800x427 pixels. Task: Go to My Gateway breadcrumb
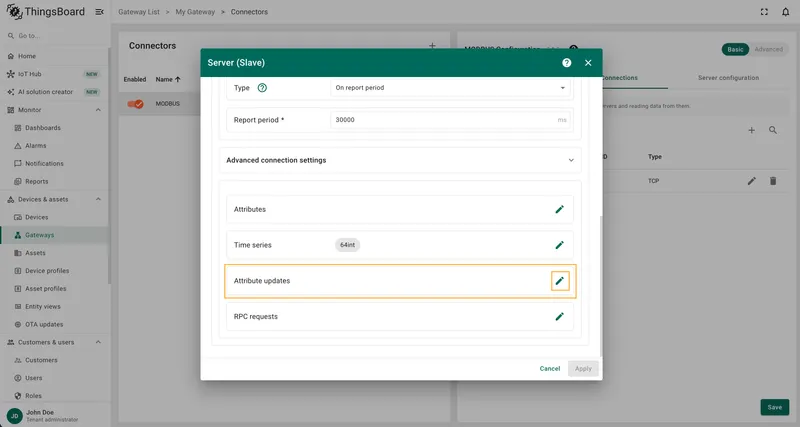pyautogui.click(x=195, y=12)
